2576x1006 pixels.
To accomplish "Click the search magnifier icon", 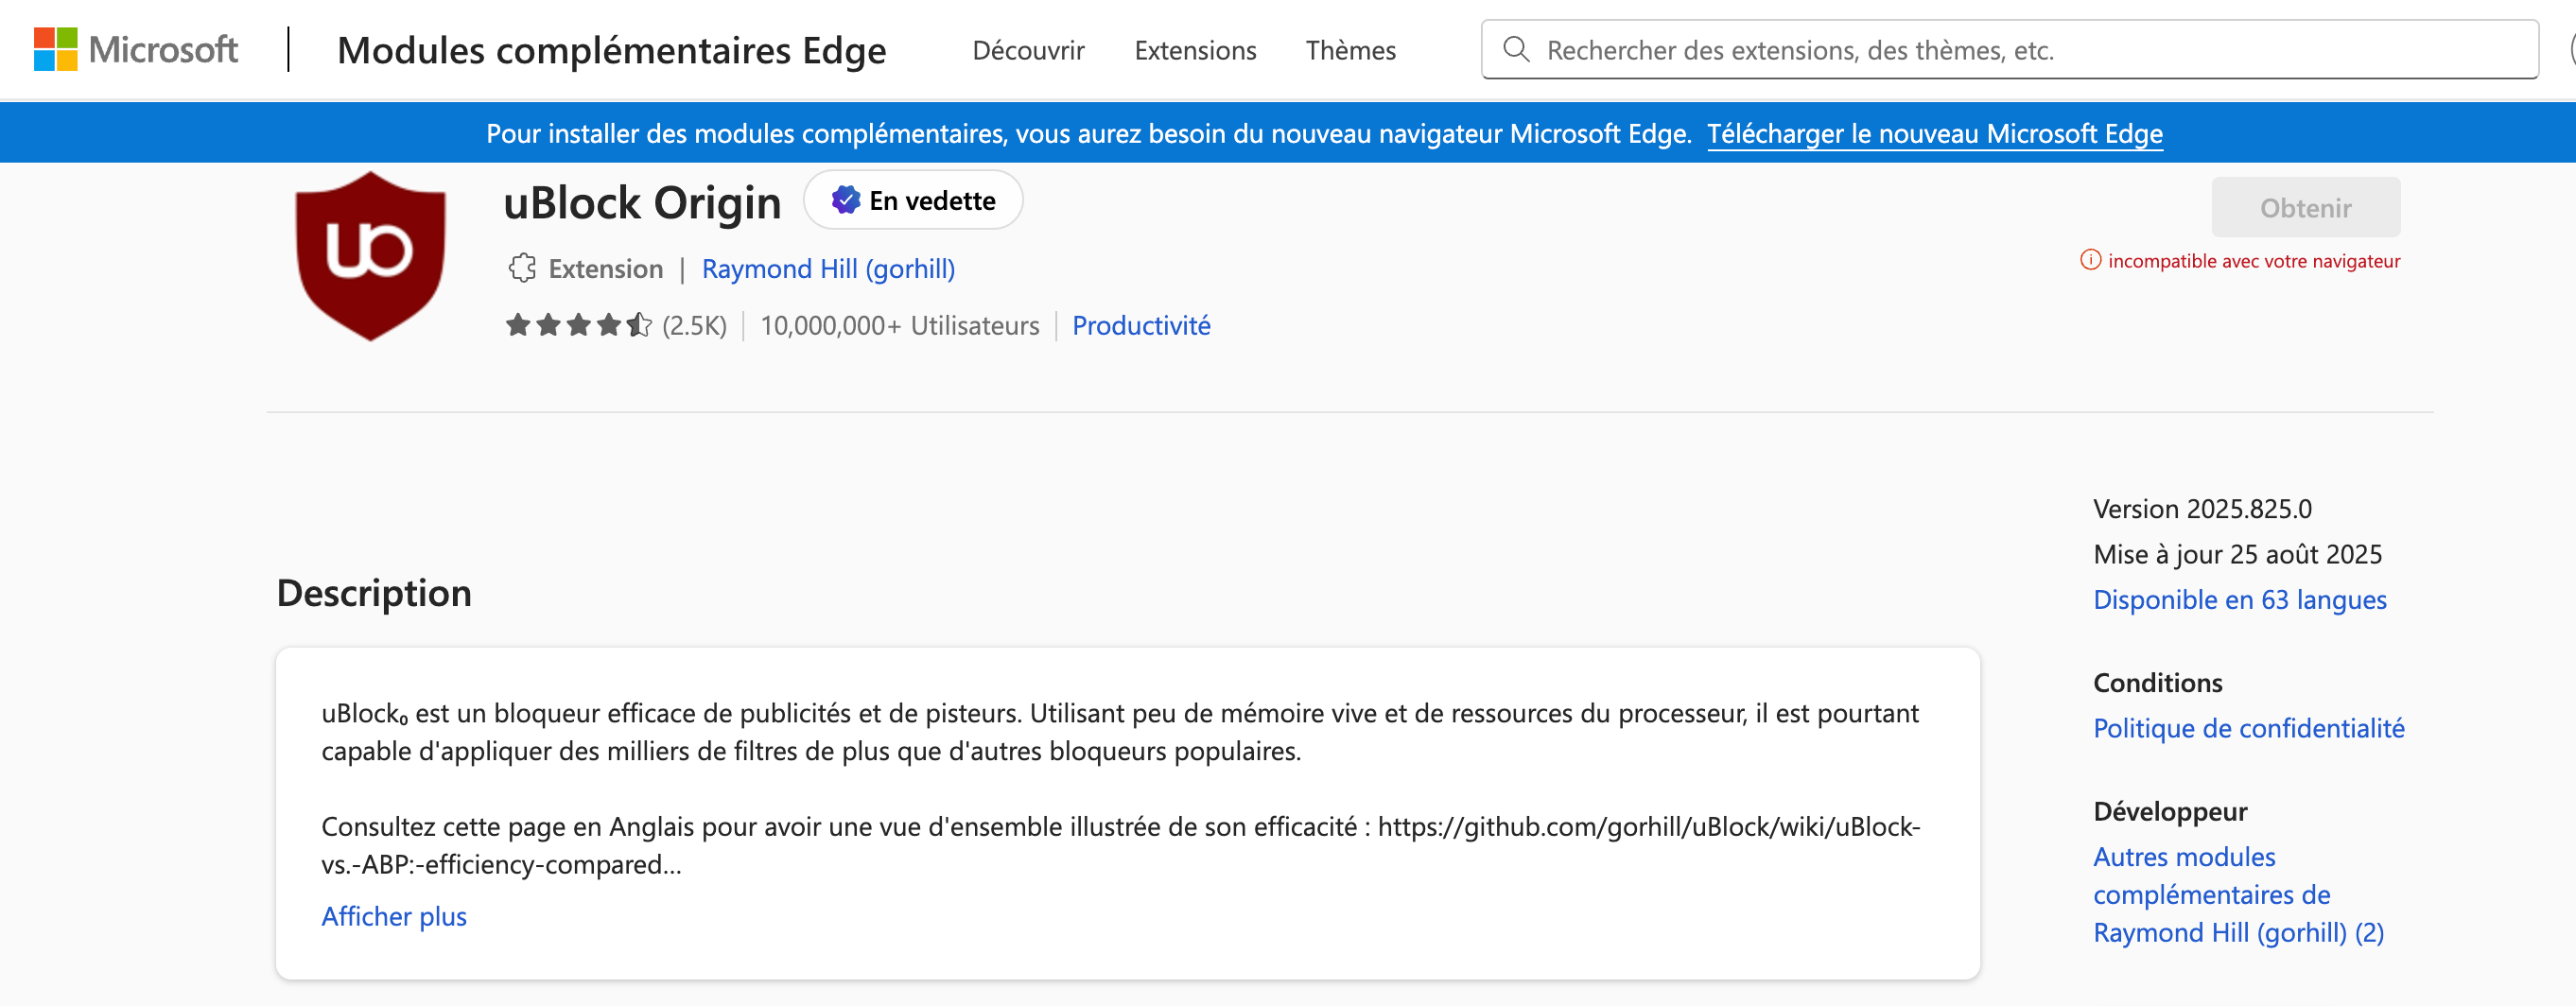I will point(1516,49).
